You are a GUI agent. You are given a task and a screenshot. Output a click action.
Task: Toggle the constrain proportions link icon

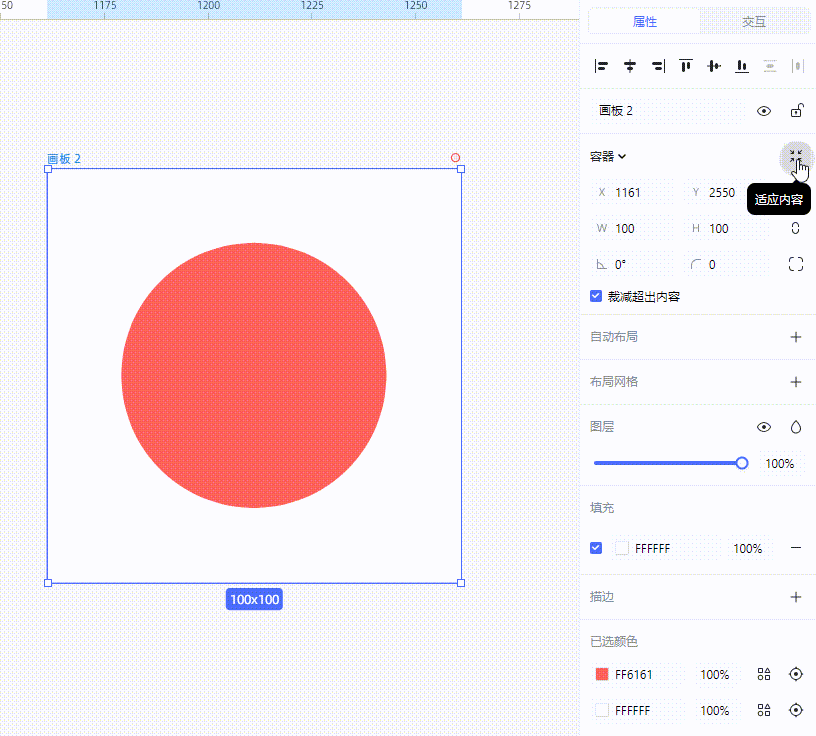(x=795, y=228)
